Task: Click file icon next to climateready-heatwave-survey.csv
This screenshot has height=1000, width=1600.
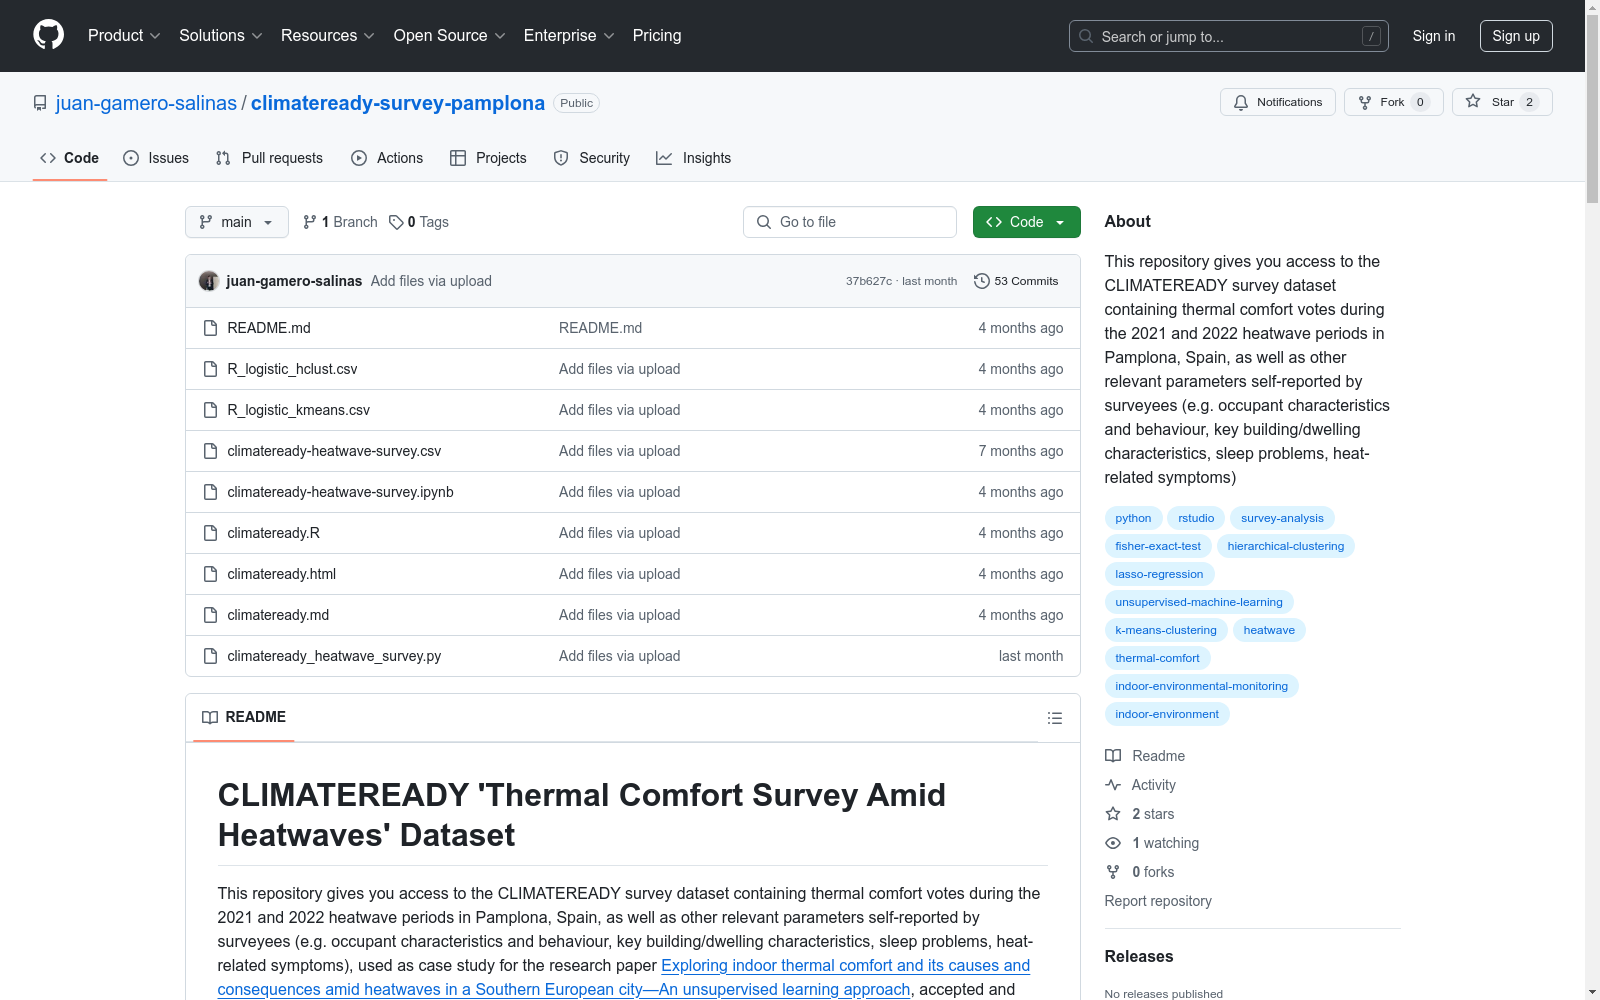Action: tap(210, 451)
